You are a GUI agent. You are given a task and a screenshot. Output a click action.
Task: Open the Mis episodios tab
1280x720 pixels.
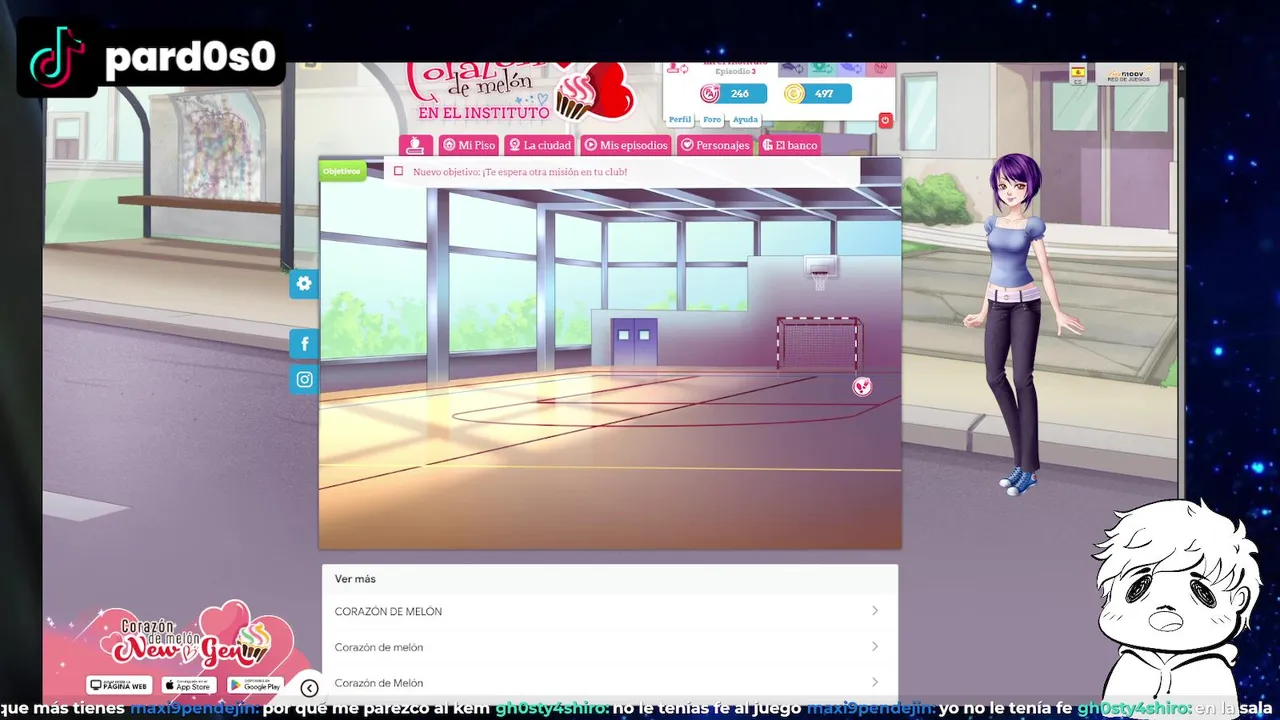point(626,145)
